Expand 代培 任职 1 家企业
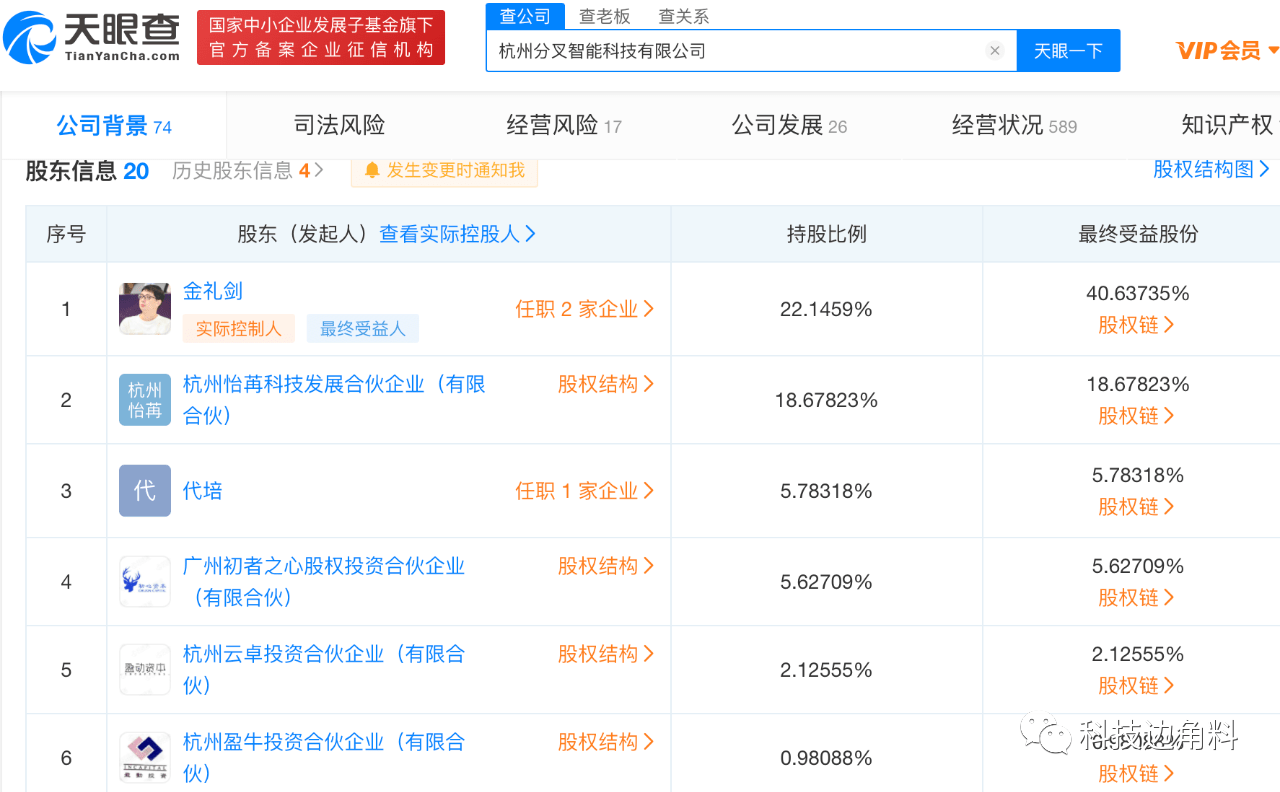 pyautogui.click(x=584, y=491)
